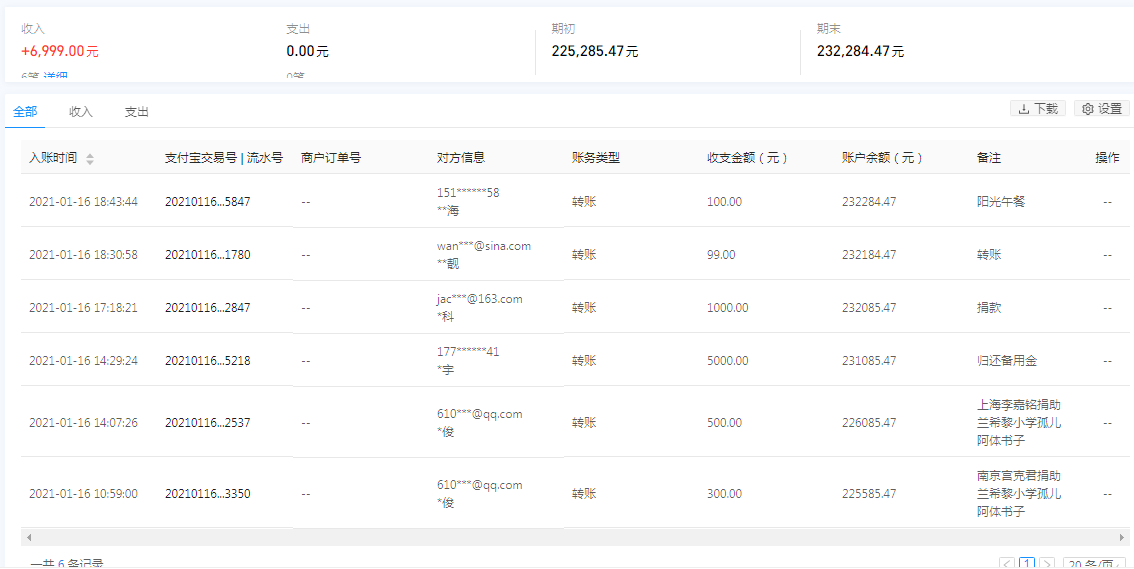Click the balance 231085.47

pyautogui.click(x=869, y=360)
